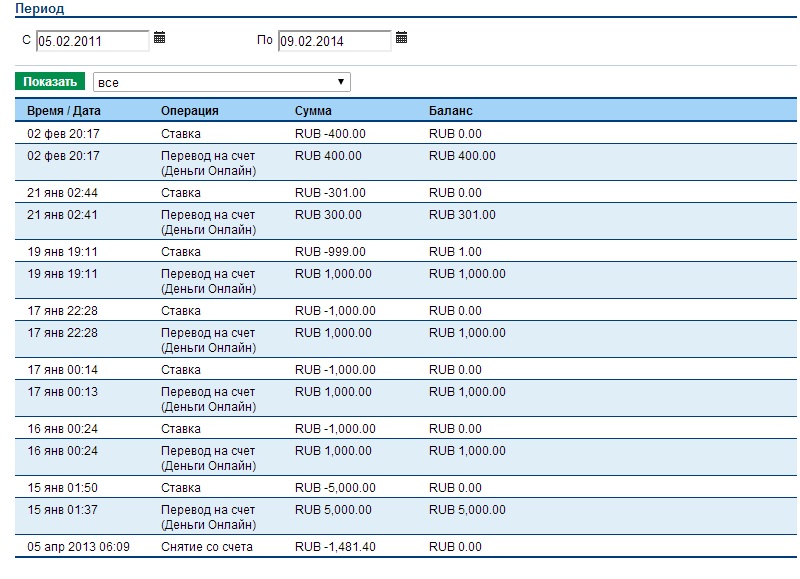Click the Операция column header
Screen dimensions: 800x579
189,111
